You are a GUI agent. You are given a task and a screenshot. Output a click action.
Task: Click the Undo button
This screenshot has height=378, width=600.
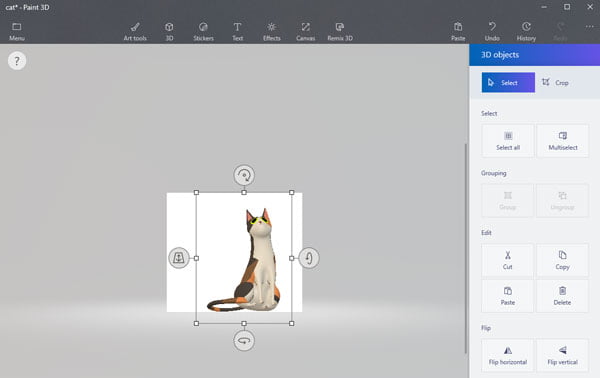492,32
